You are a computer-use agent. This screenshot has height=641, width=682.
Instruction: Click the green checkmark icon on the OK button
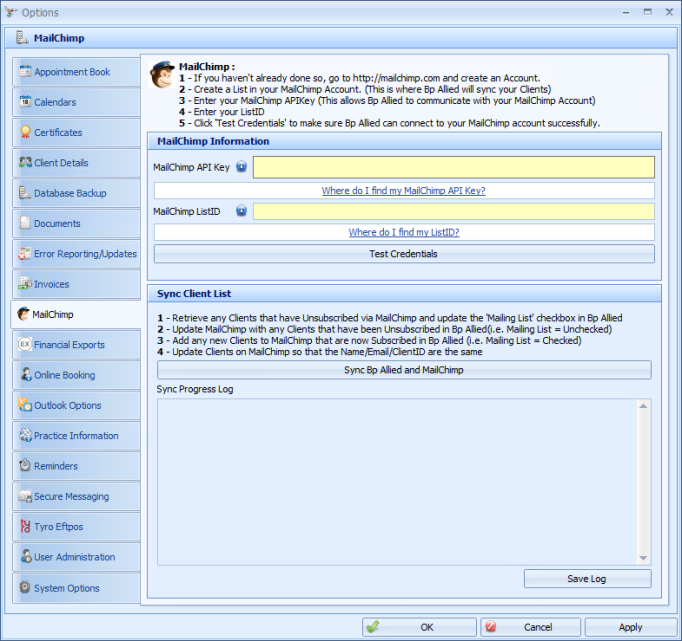point(373,627)
